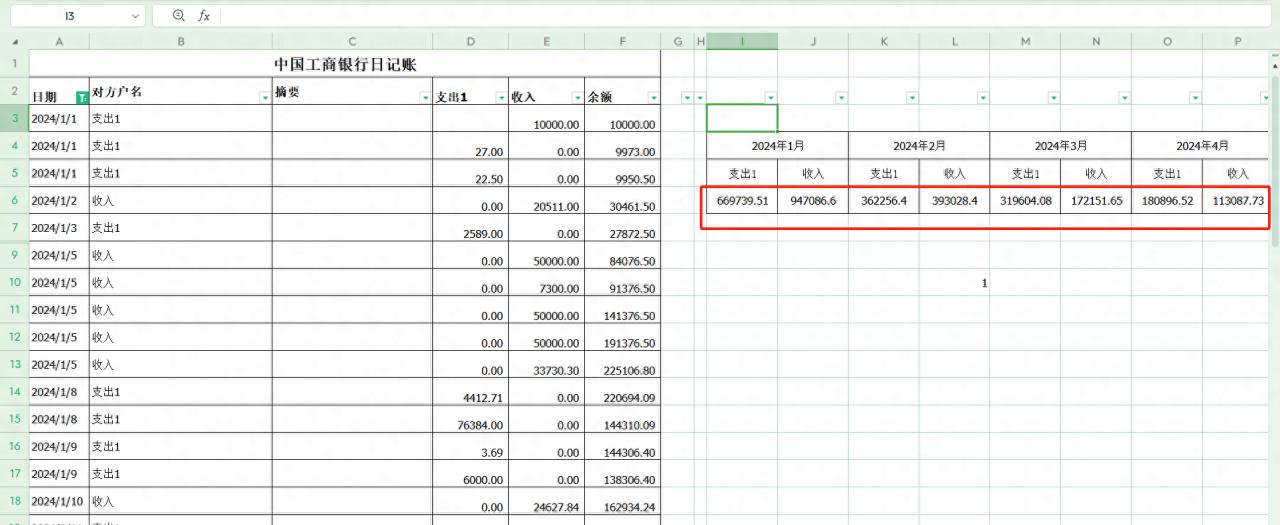Click the cell with value 393028.4
1280x525 pixels.
955,200
